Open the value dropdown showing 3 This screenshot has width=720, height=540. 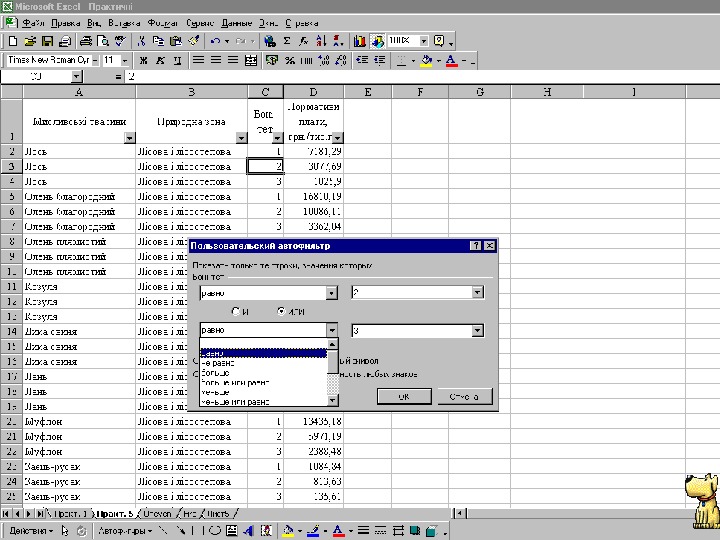(477, 330)
